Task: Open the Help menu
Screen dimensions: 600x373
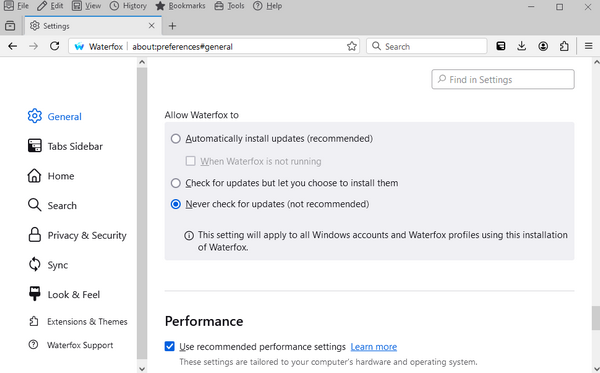Action: pyautogui.click(x=267, y=6)
